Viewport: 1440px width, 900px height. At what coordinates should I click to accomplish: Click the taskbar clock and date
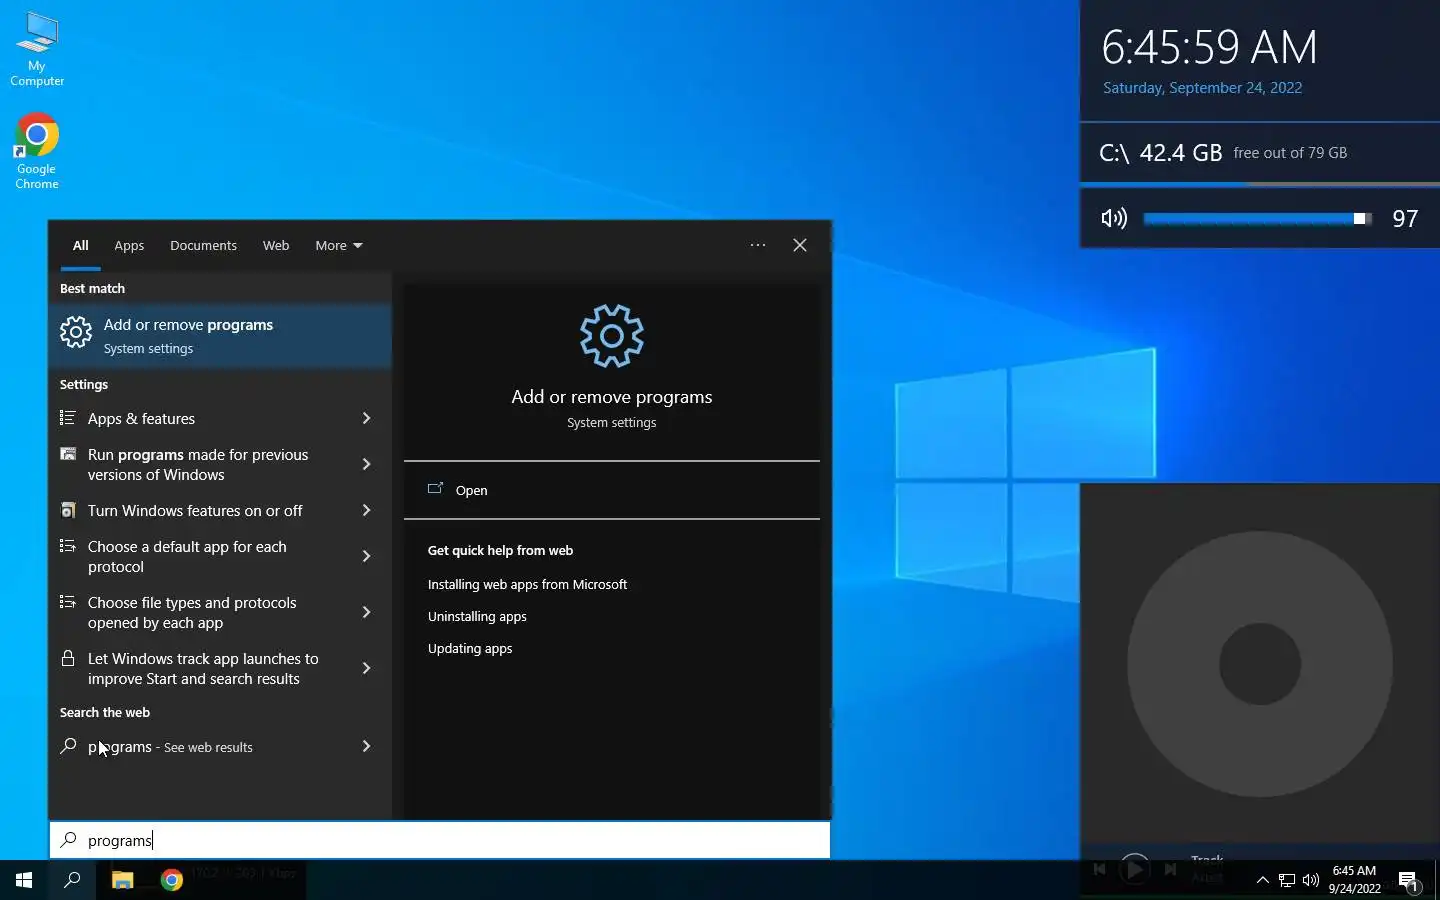point(1354,880)
